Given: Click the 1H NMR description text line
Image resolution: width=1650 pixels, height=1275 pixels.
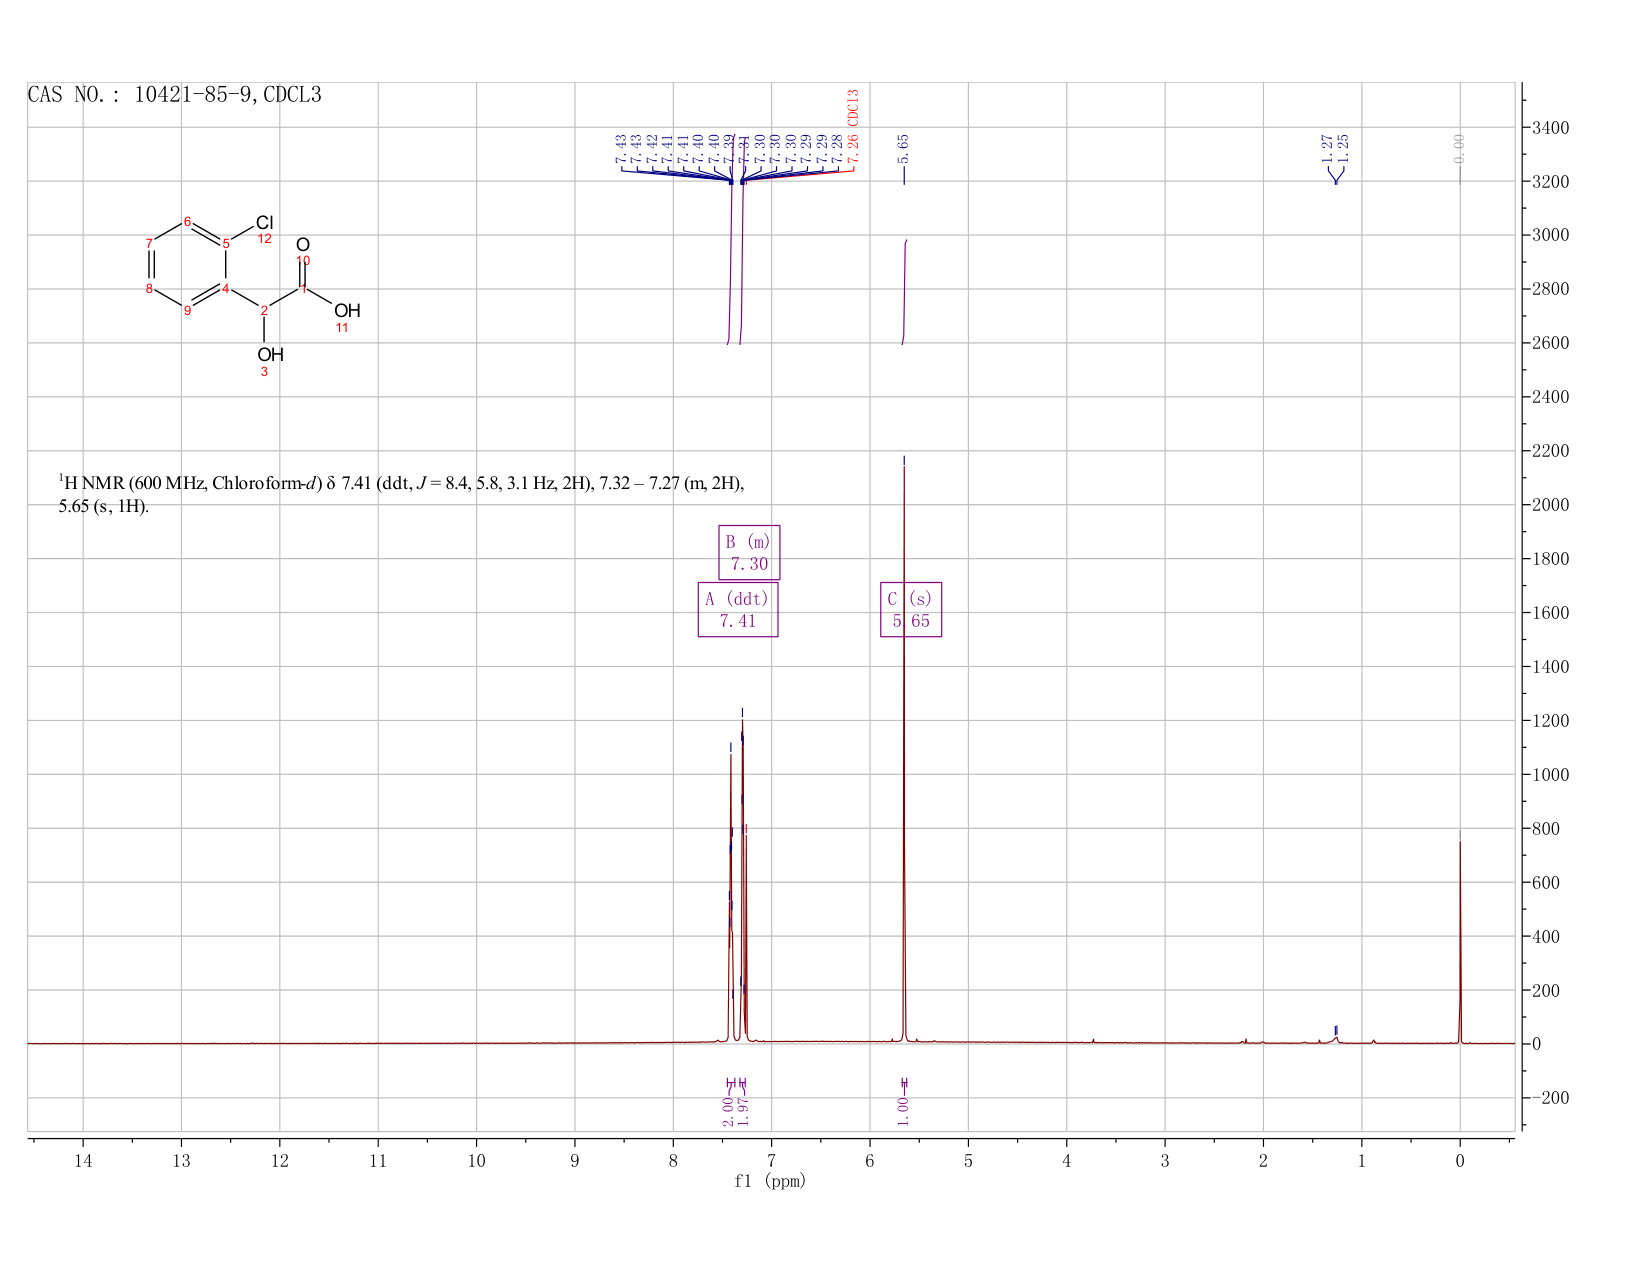Looking at the screenshot, I should pyautogui.click(x=401, y=494).
